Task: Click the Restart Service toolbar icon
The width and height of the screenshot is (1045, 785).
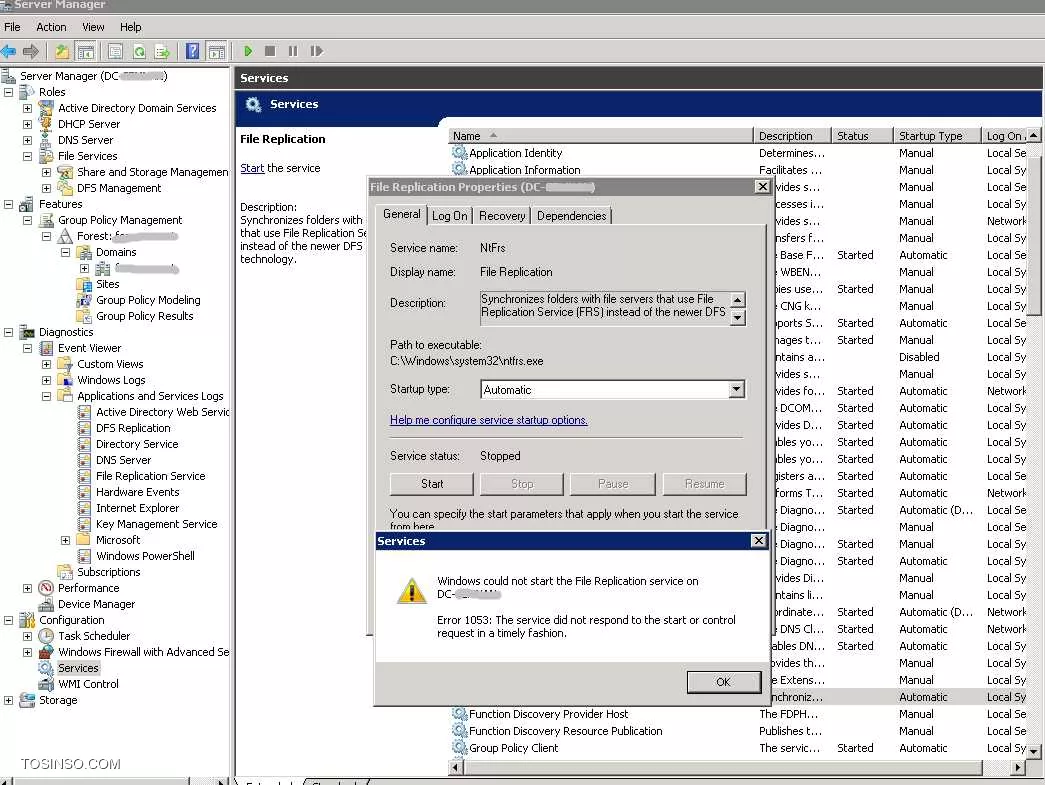Action: 317,51
